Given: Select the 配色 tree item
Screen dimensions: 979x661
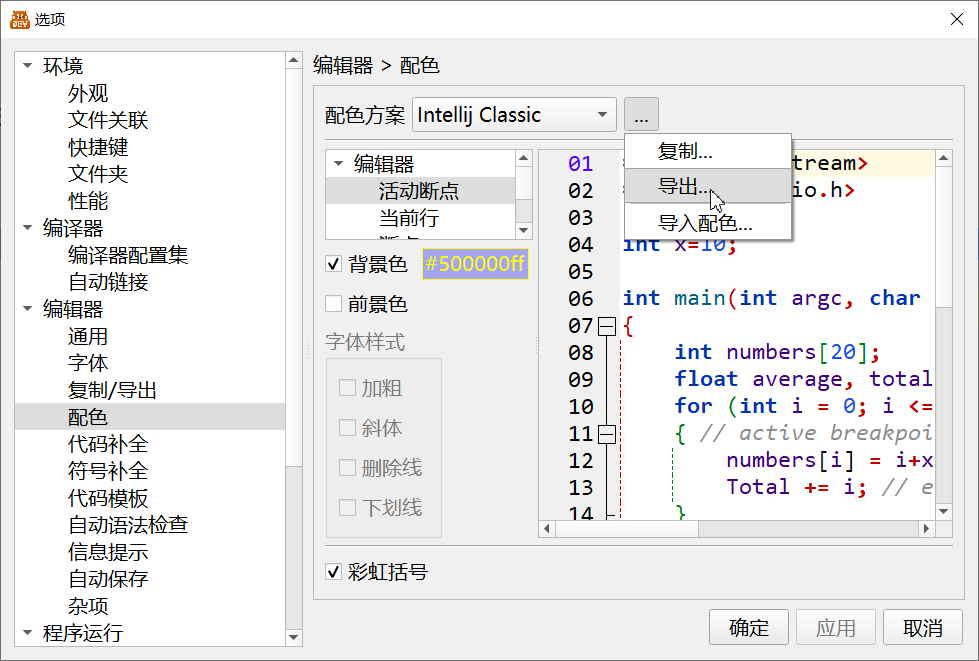Looking at the screenshot, I should [x=150, y=416].
